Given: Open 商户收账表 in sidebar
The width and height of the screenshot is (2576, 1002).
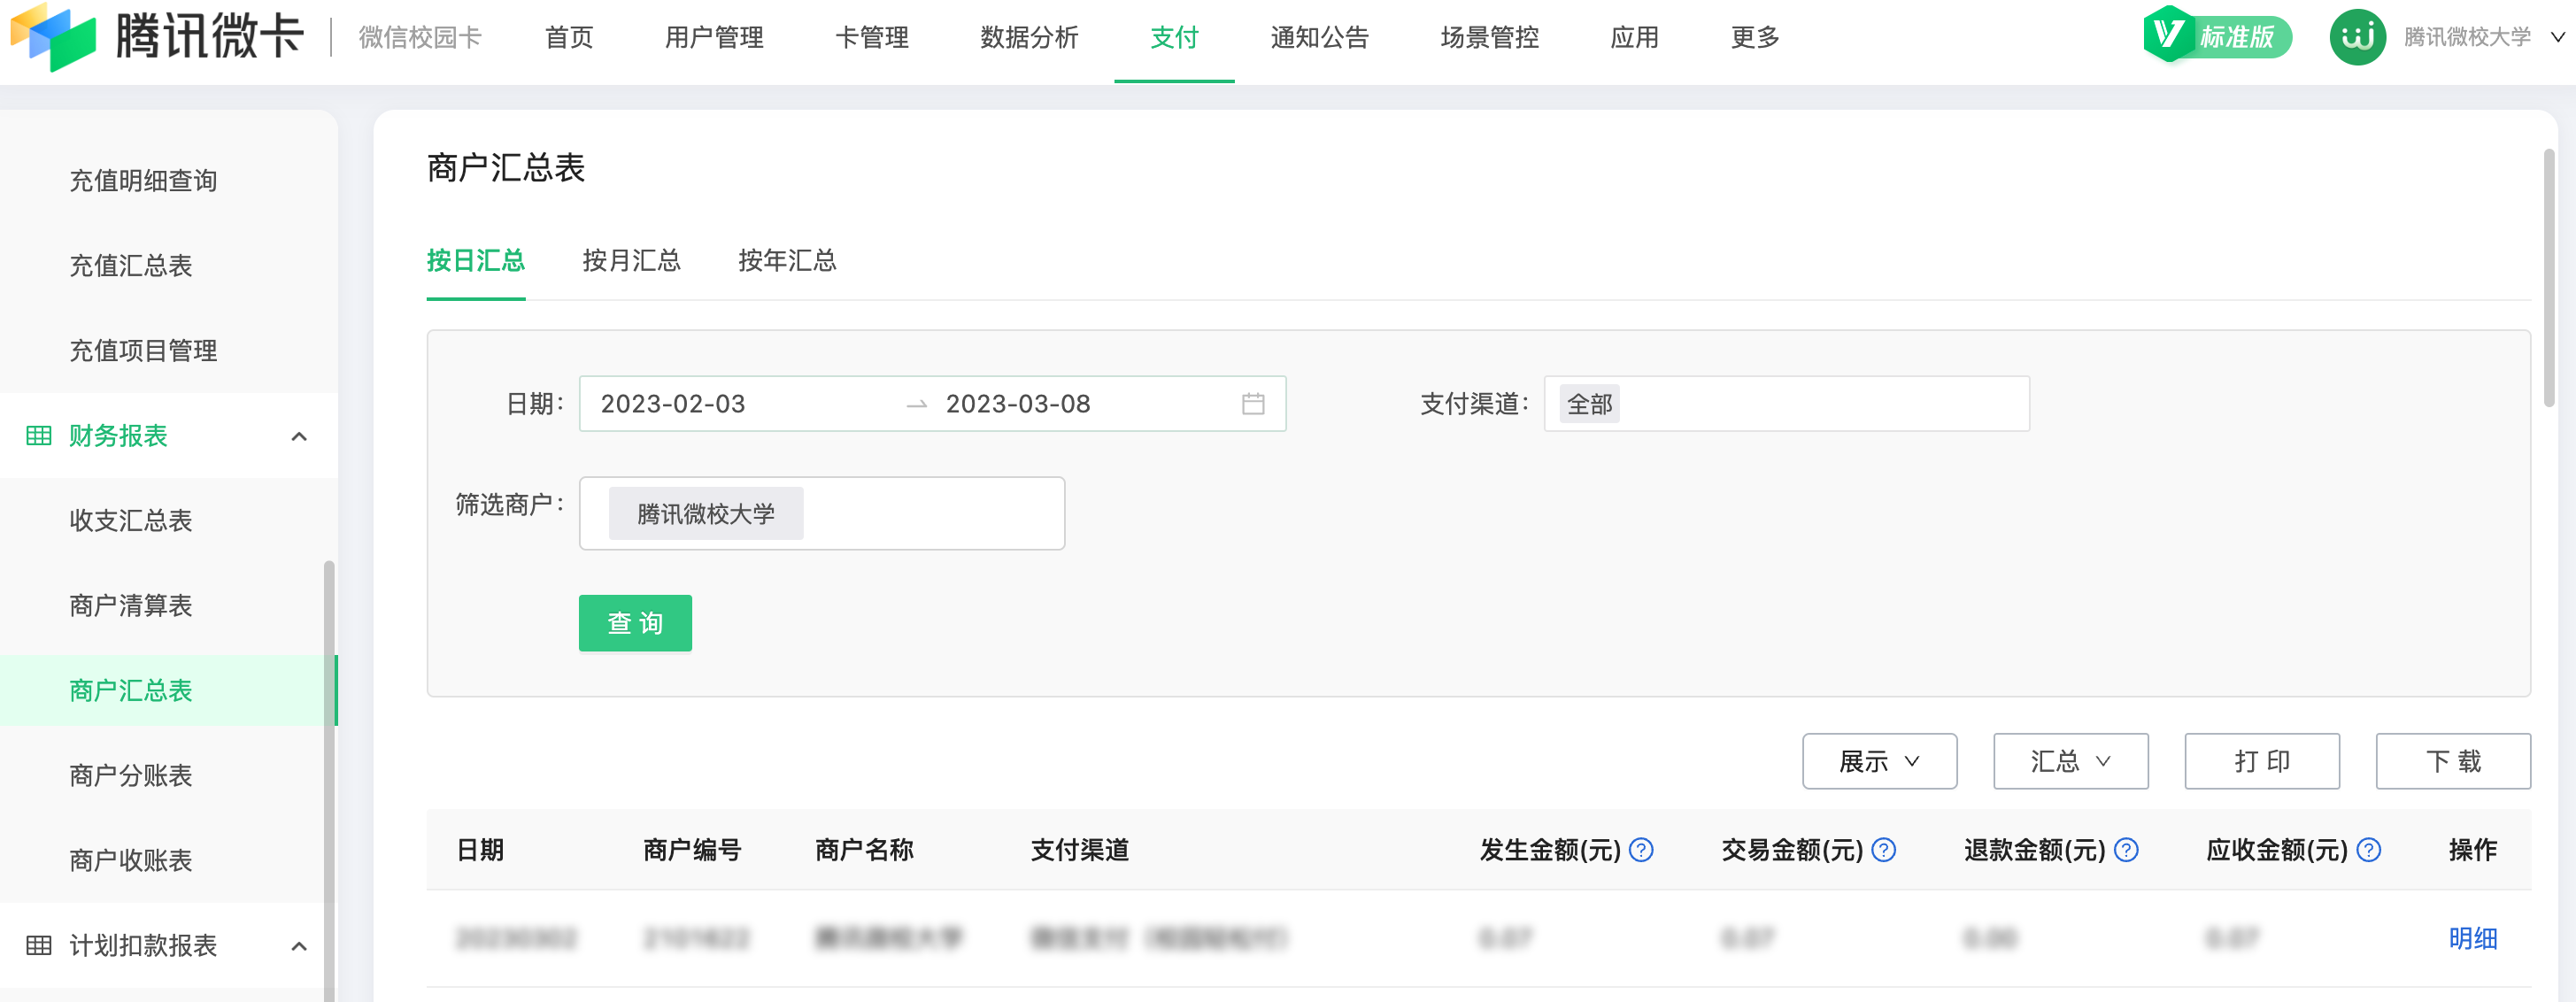Looking at the screenshot, I should 130,861.
